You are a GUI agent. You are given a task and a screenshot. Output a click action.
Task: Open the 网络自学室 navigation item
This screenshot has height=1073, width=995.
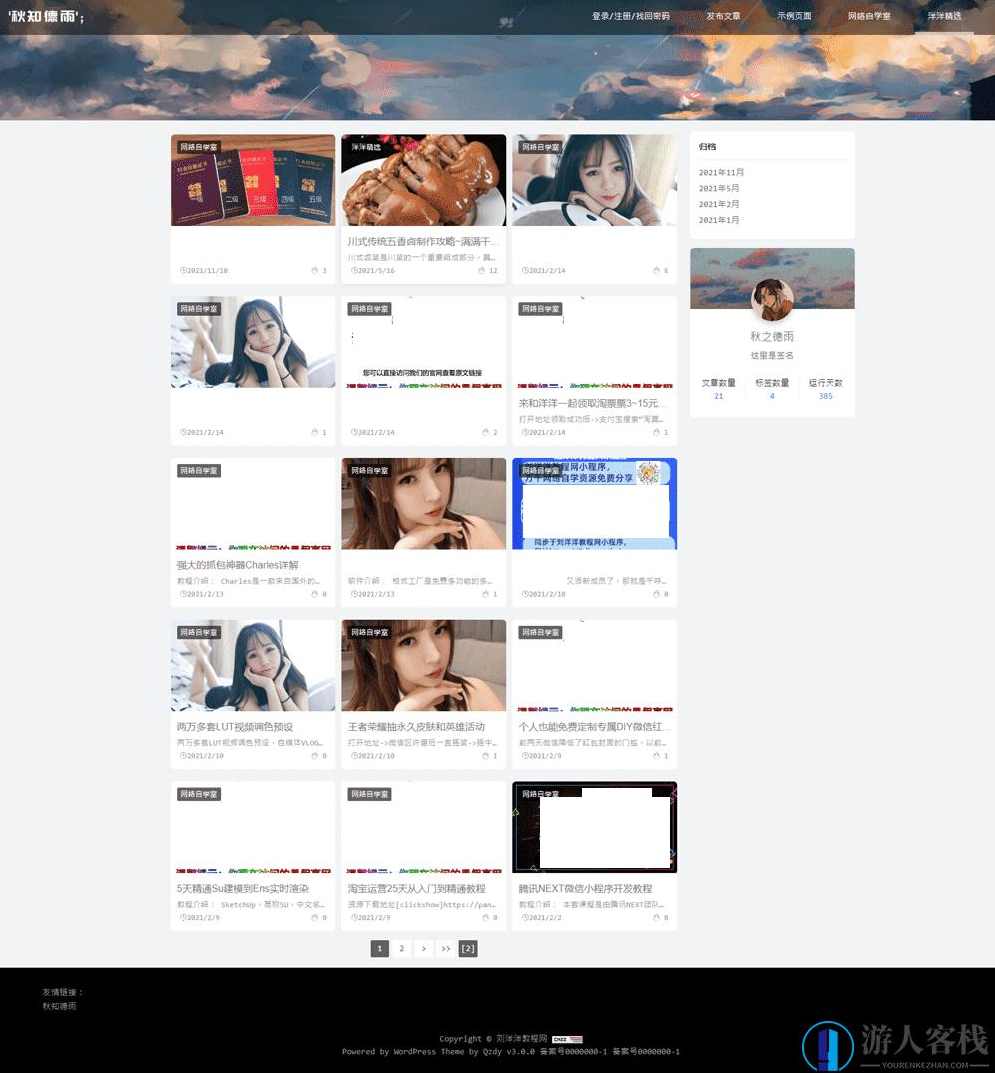[x=868, y=16]
